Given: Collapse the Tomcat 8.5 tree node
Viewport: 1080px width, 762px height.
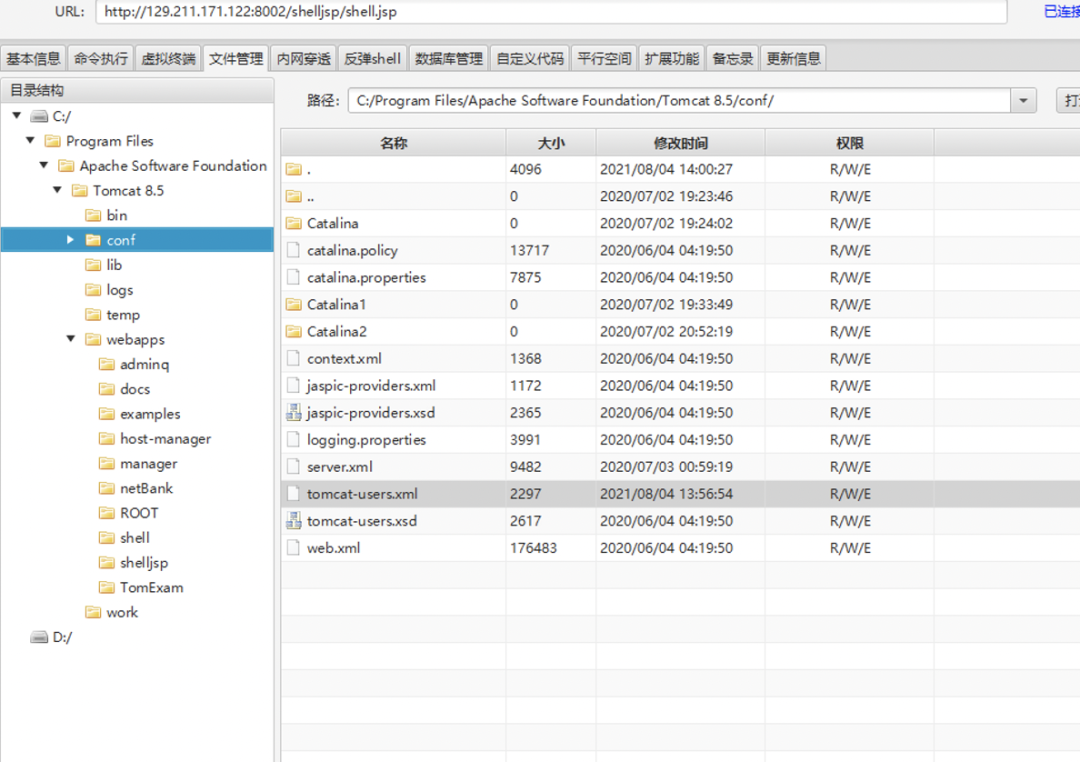Looking at the screenshot, I should 58,190.
